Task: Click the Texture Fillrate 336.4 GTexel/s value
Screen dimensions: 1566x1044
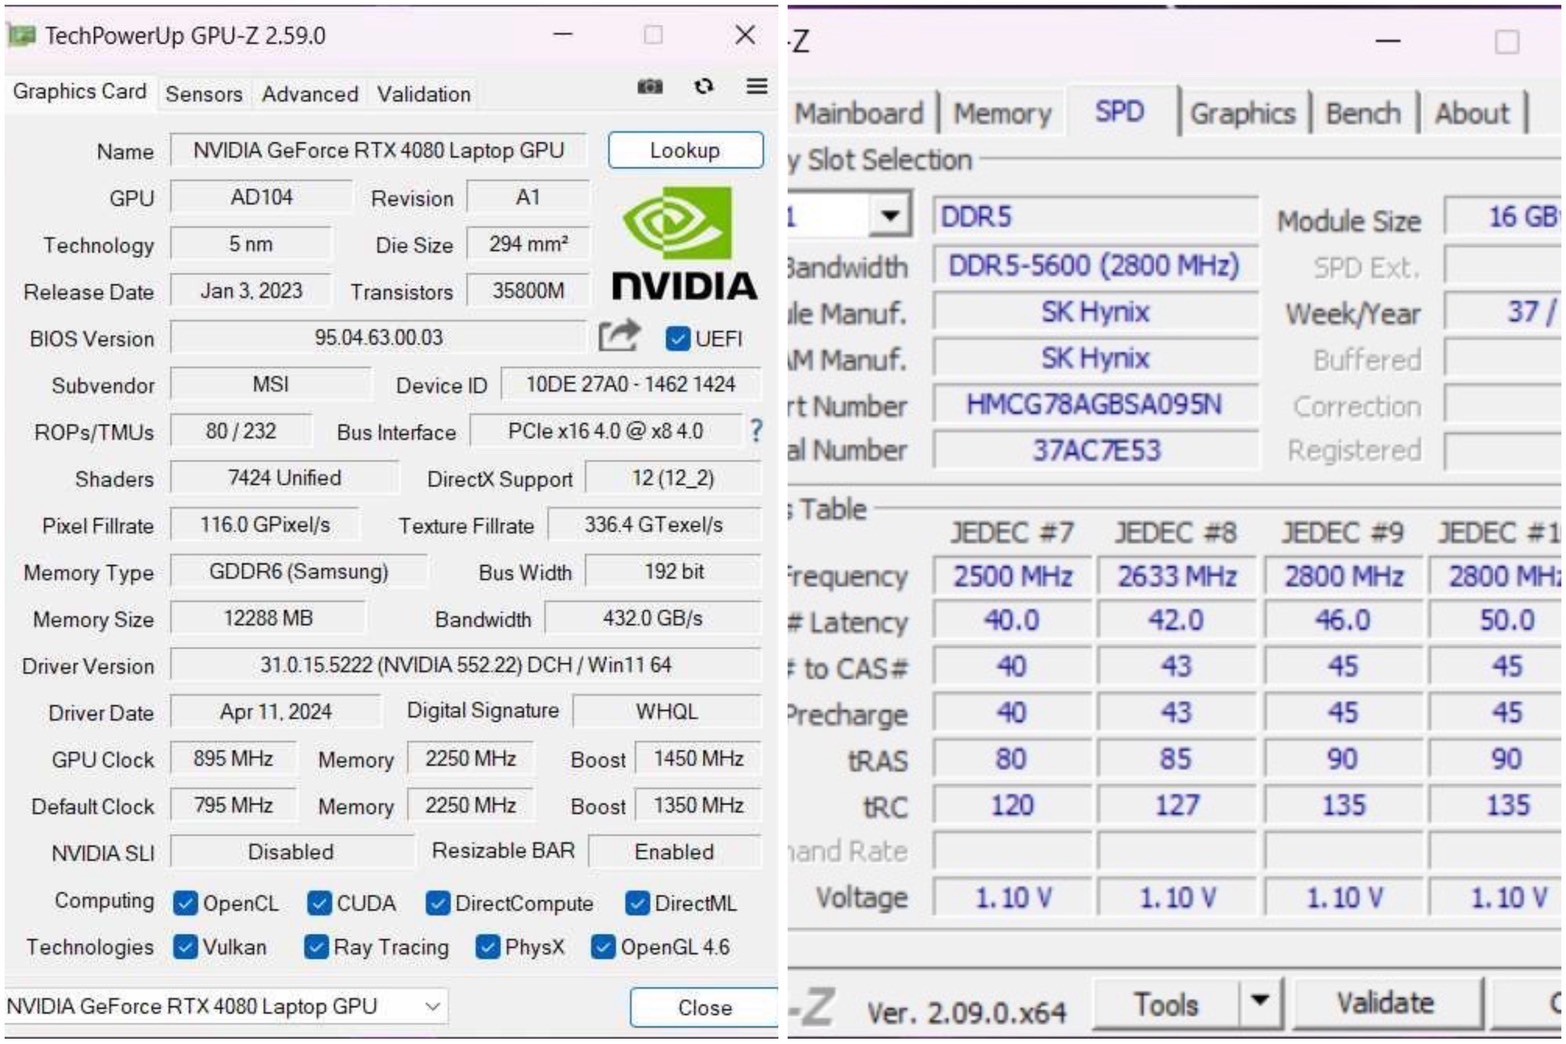Action: click(x=654, y=524)
